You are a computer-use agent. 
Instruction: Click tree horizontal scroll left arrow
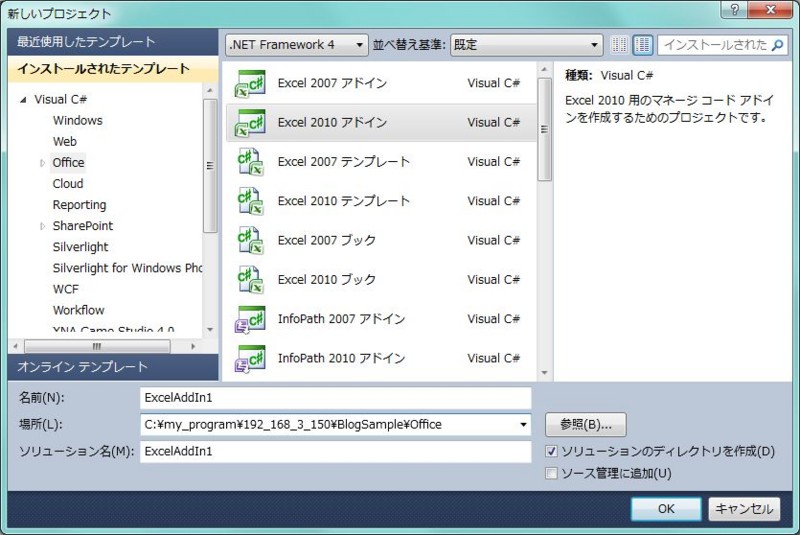tap(16, 346)
